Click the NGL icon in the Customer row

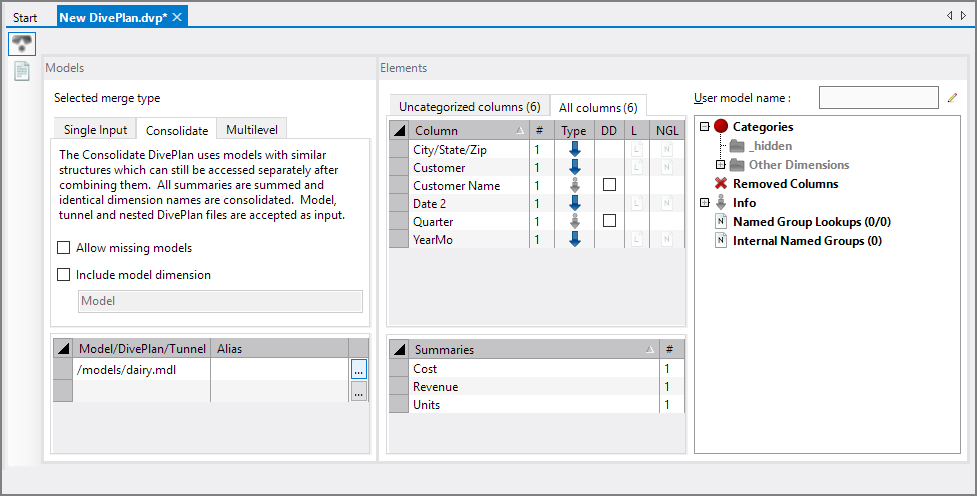pyautogui.click(x=666, y=168)
